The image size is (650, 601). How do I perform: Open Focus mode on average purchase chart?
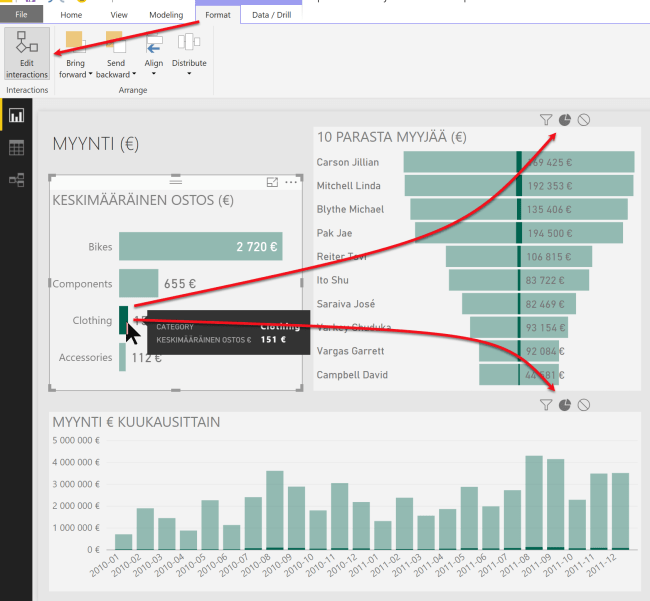click(272, 182)
